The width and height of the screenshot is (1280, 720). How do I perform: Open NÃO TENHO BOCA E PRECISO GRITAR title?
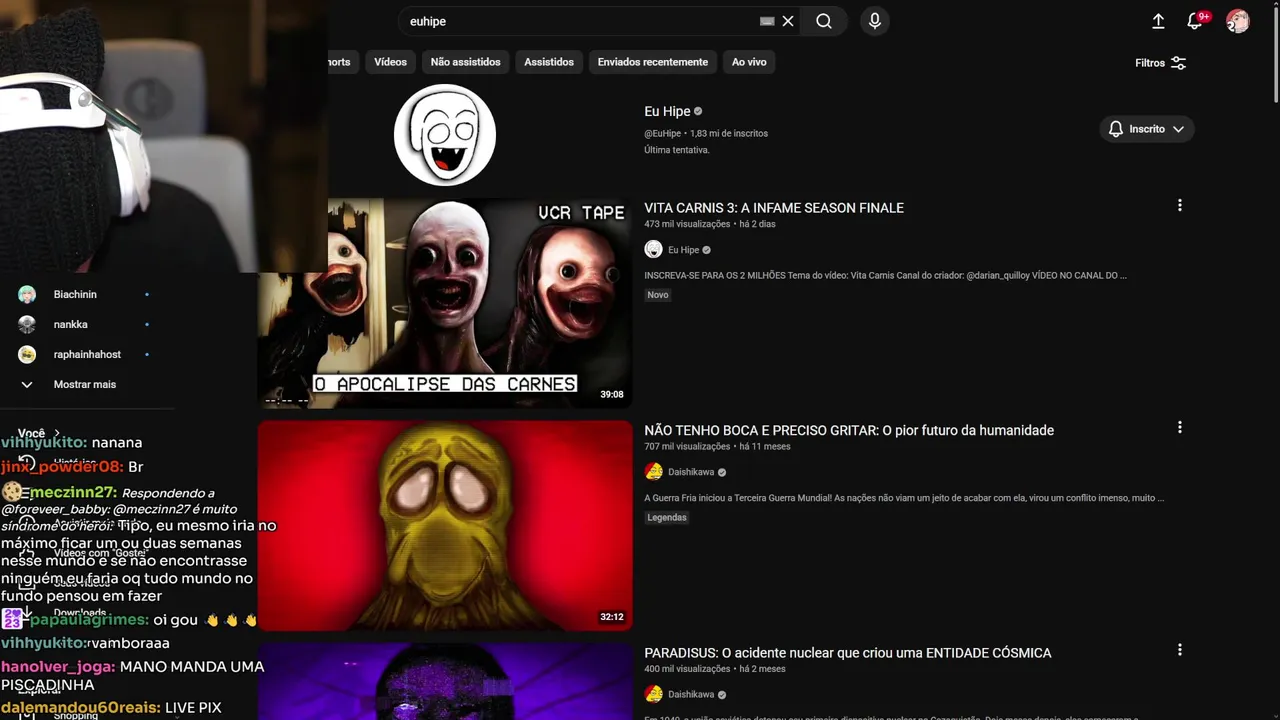tap(849, 430)
